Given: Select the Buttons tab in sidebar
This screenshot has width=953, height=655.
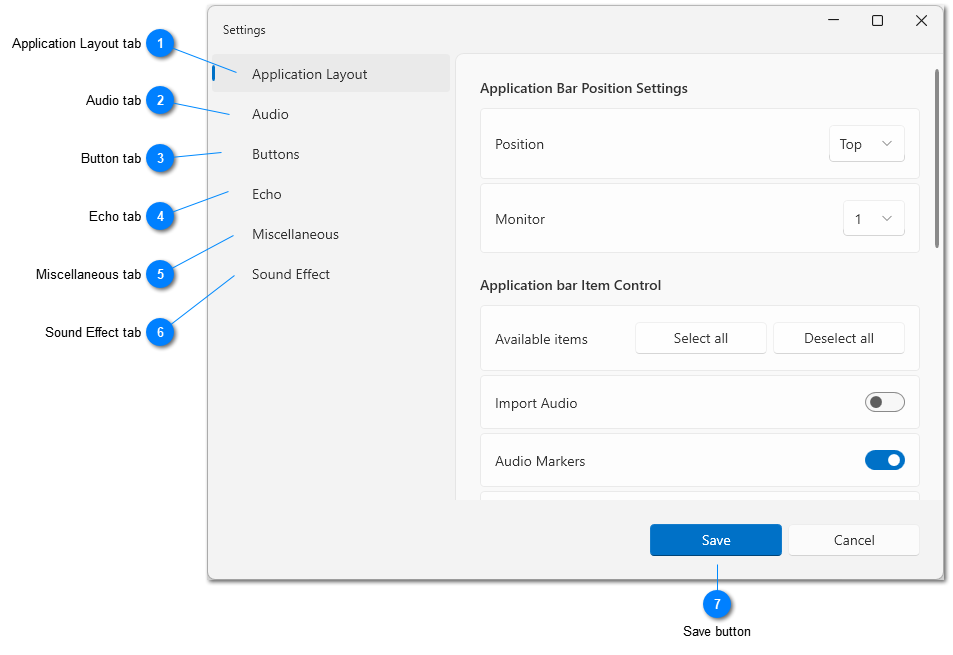Looking at the screenshot, I should coord(276,154).
